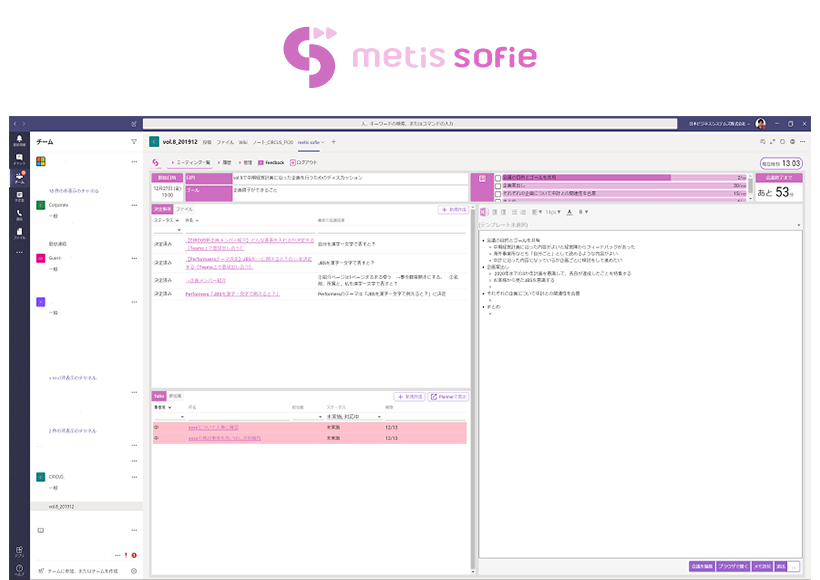Click the text color underline A icon
The height and width of the screenshot is (580, 820).
tap(569, 212)
